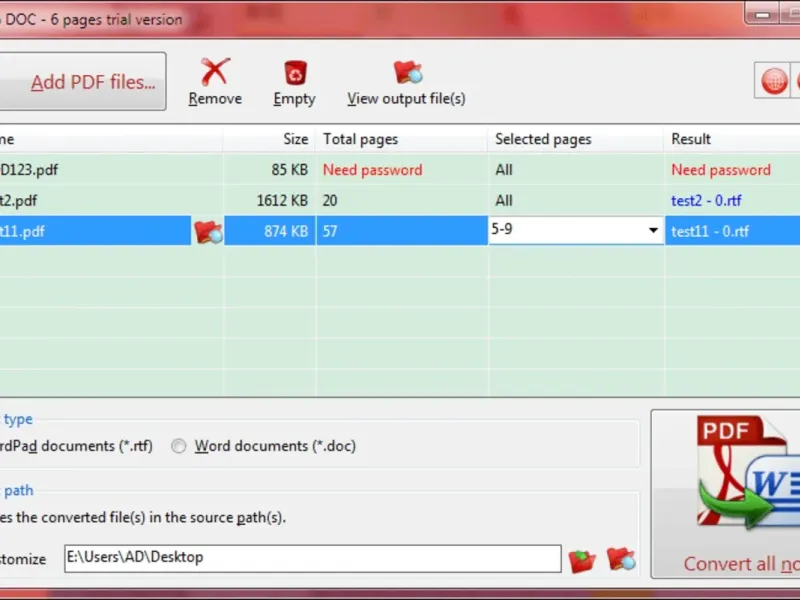
Task: Click the PDF to Word Convert all button
Action: point(726,494)
